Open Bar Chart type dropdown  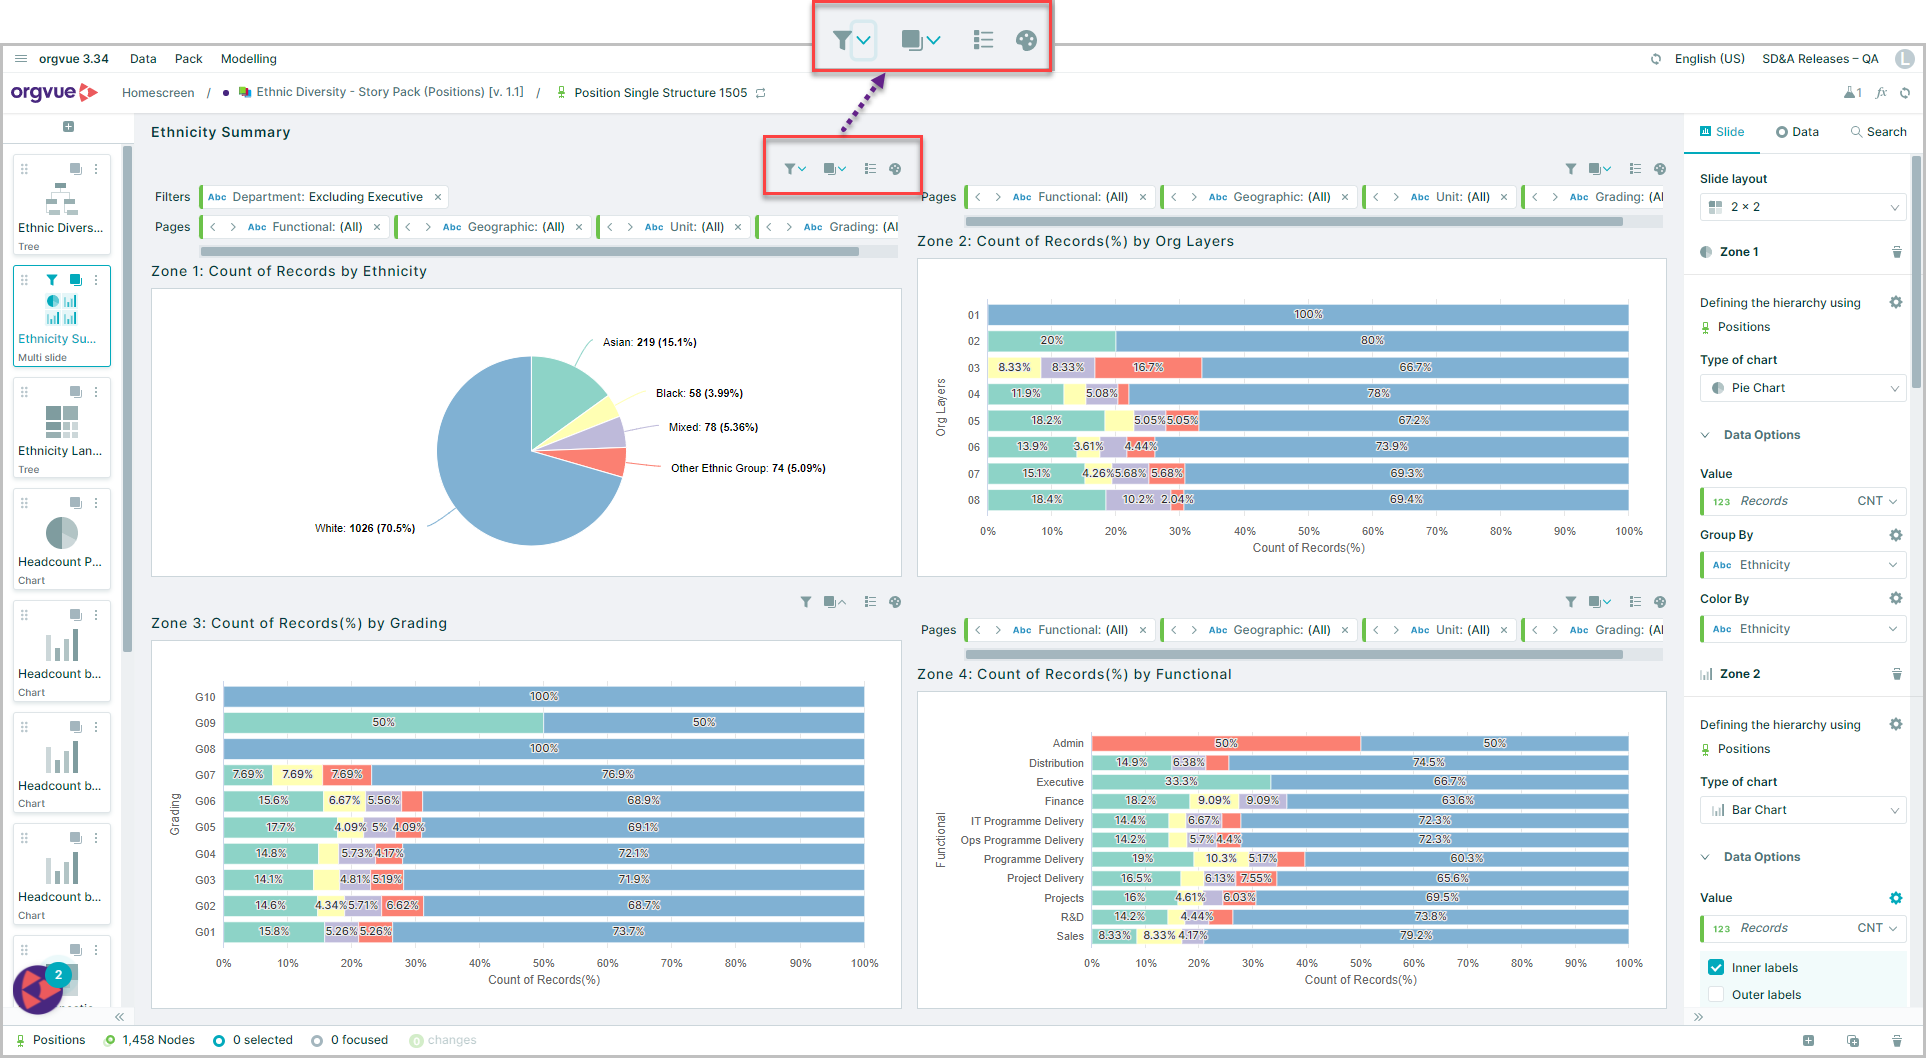1803,810
